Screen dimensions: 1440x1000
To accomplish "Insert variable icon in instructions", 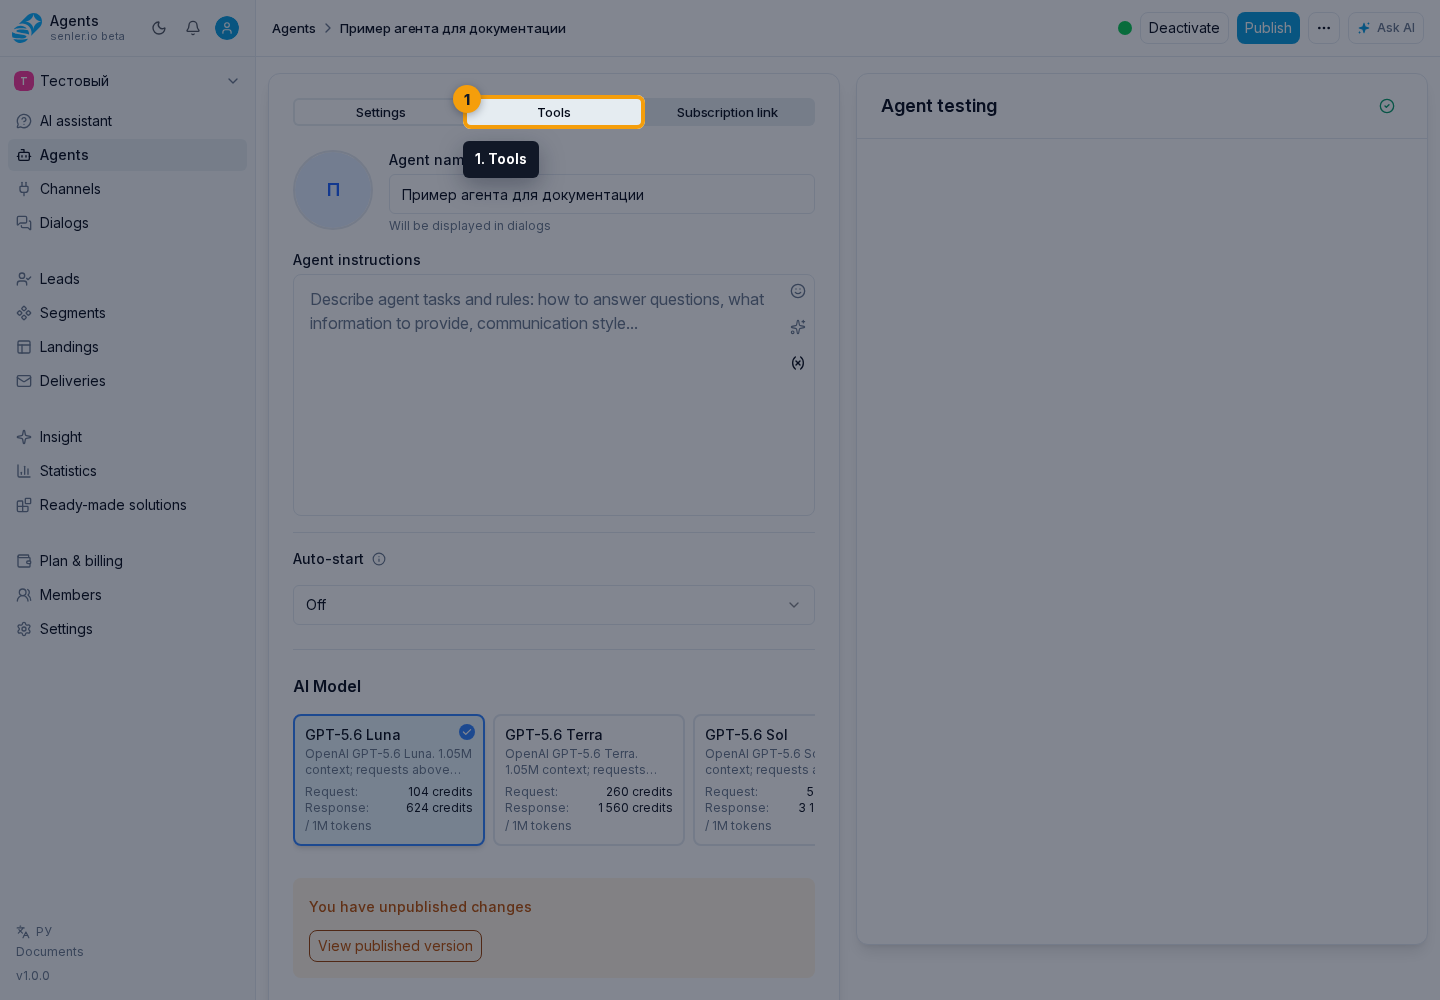I will pyautogui.click(x=798, y=363).
